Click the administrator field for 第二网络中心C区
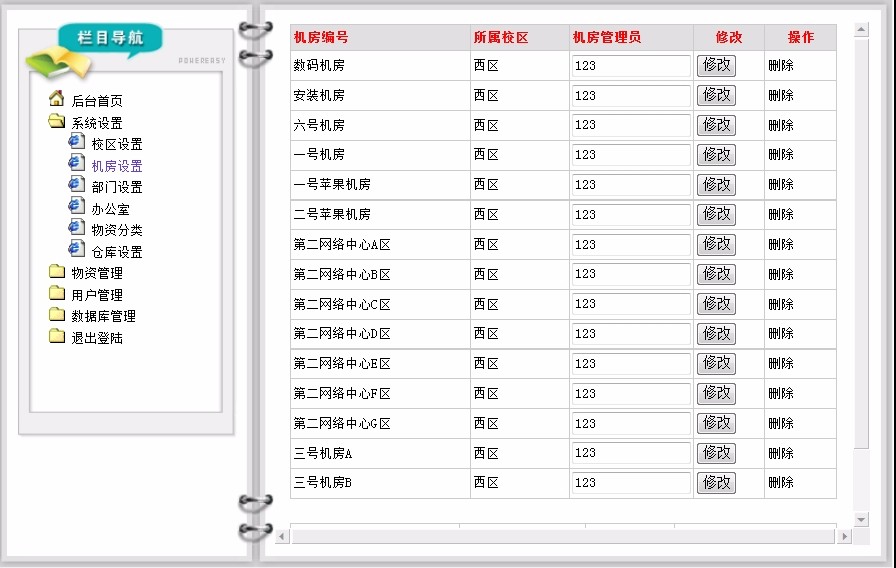Viewport: 896px width, 568px height. (x=631, y=304)
